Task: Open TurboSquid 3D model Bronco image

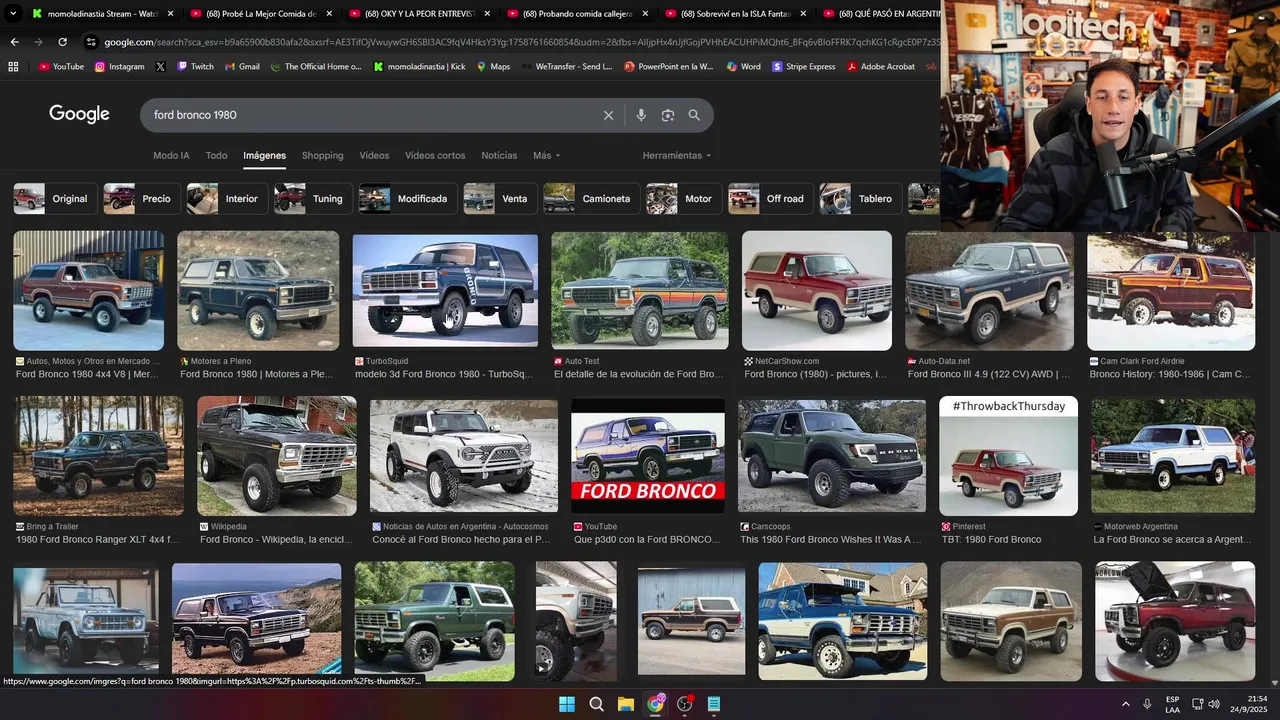Action: pyautogui.click(x=445, y=291)
